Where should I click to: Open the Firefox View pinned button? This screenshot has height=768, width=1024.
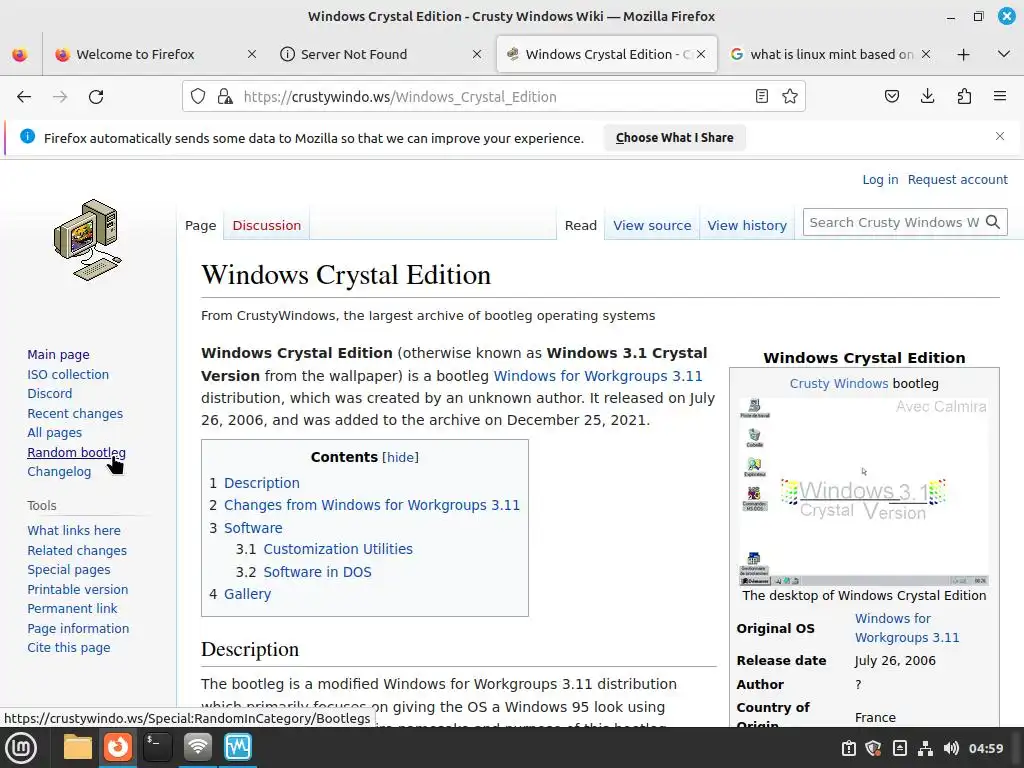[x=20, y=54]
